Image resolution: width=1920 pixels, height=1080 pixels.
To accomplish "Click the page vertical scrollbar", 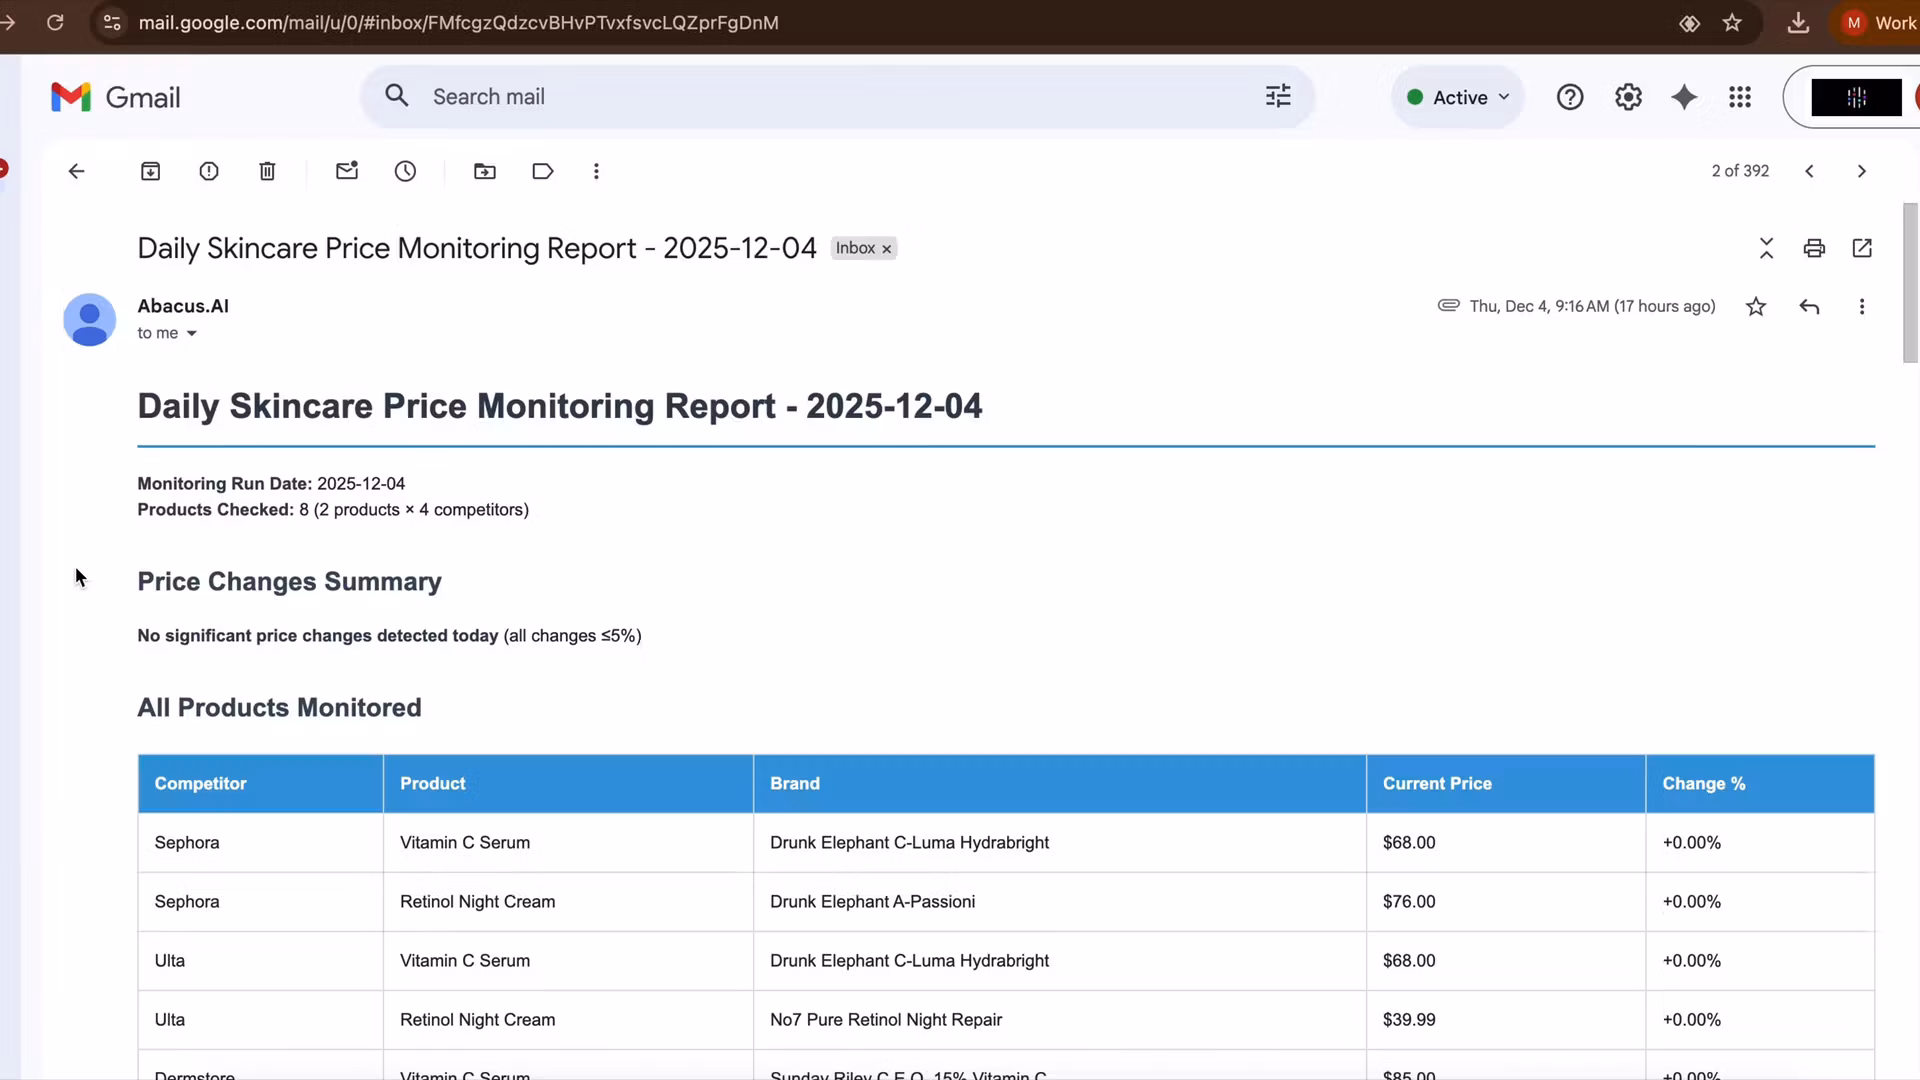I will coord(1910,283).
